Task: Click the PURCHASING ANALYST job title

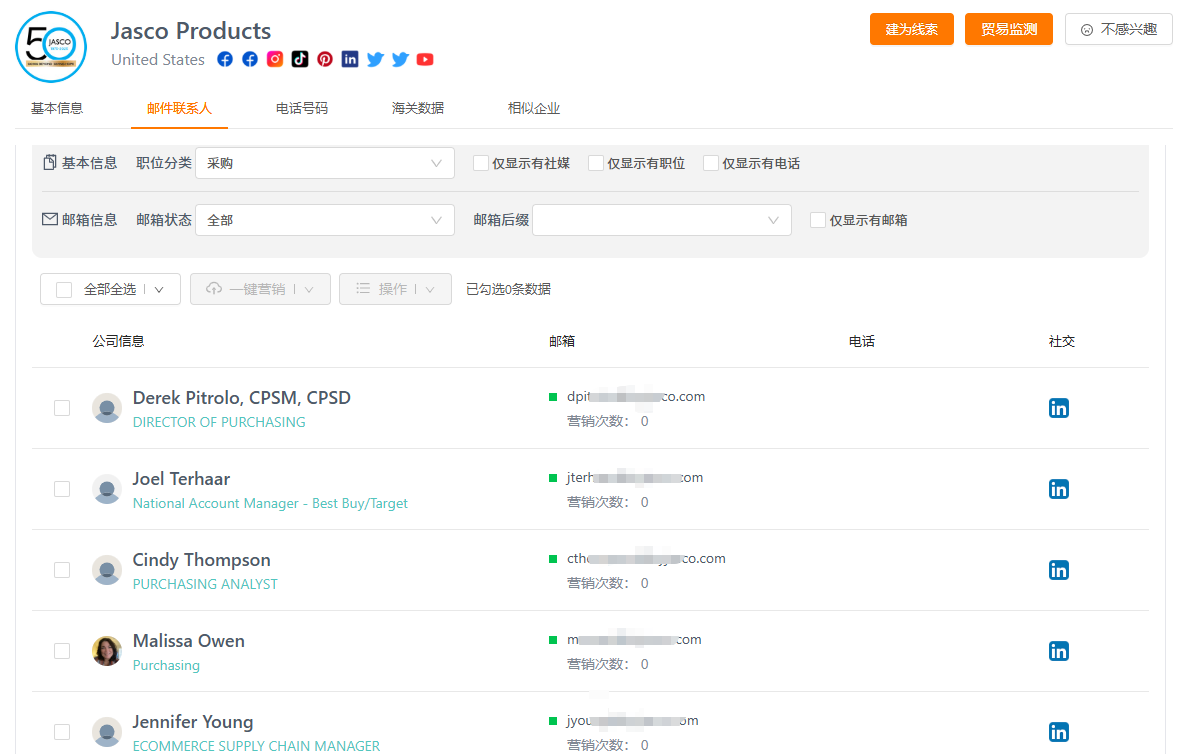Action: (205, 584)
